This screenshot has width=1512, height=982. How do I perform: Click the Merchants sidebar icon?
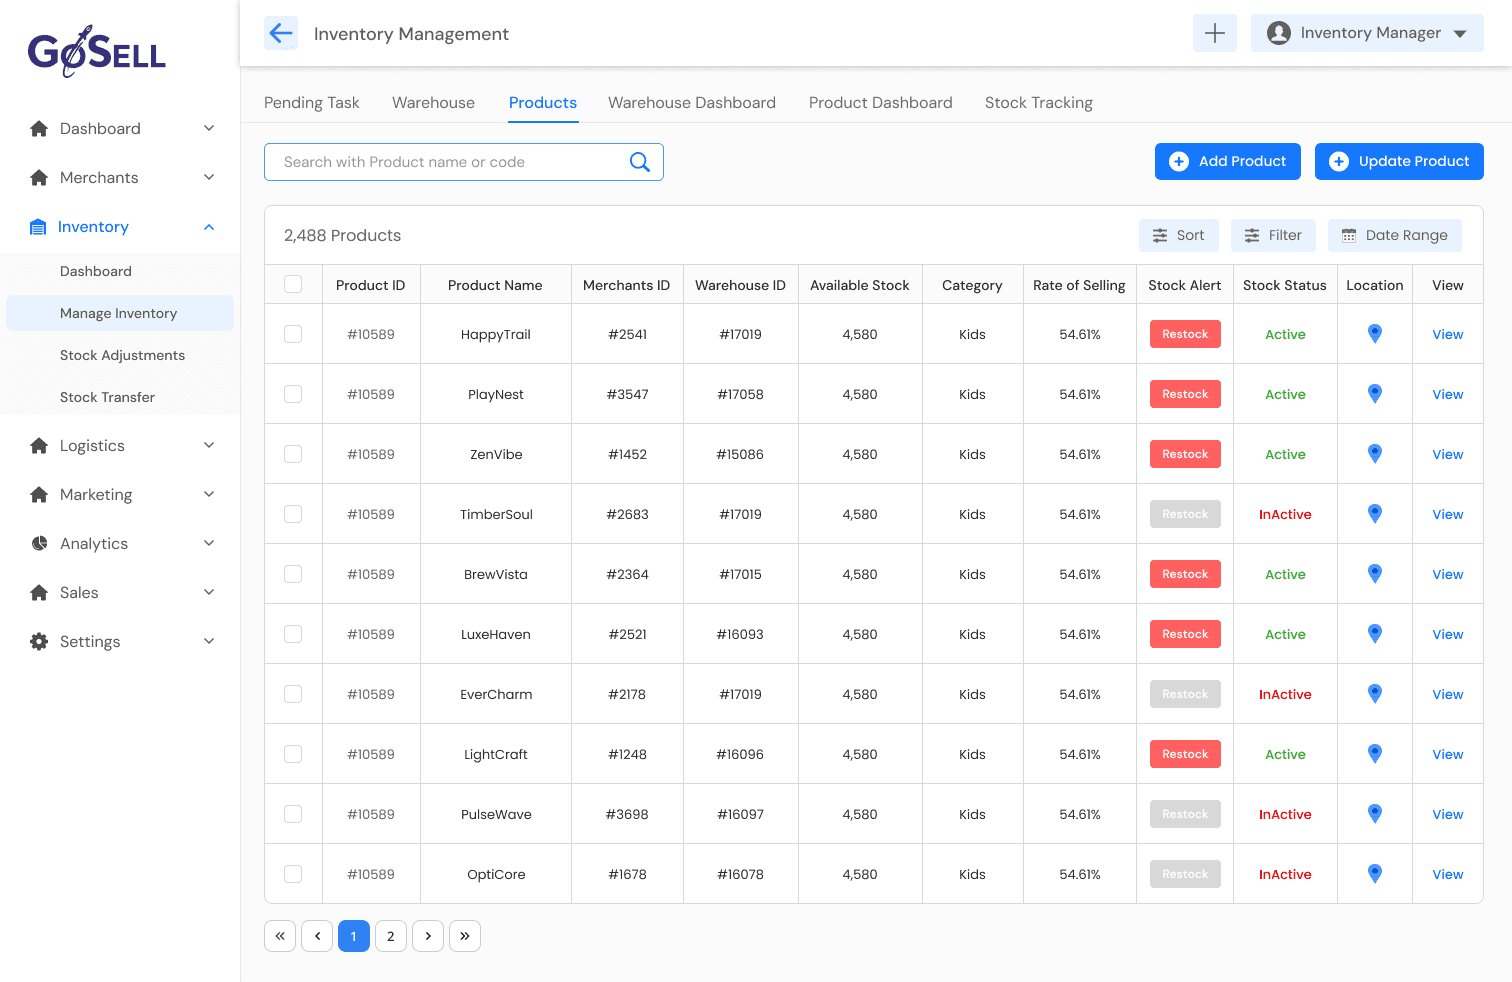click(39, 177)
